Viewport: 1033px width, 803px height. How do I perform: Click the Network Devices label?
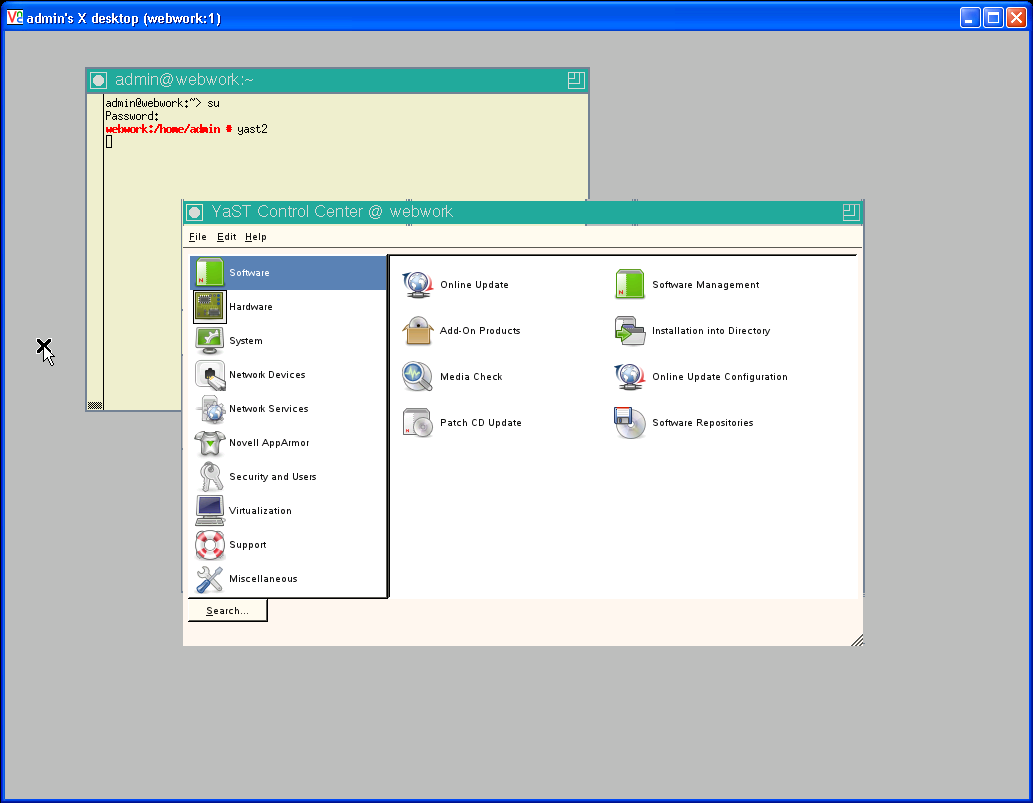(x=267, y=375)
